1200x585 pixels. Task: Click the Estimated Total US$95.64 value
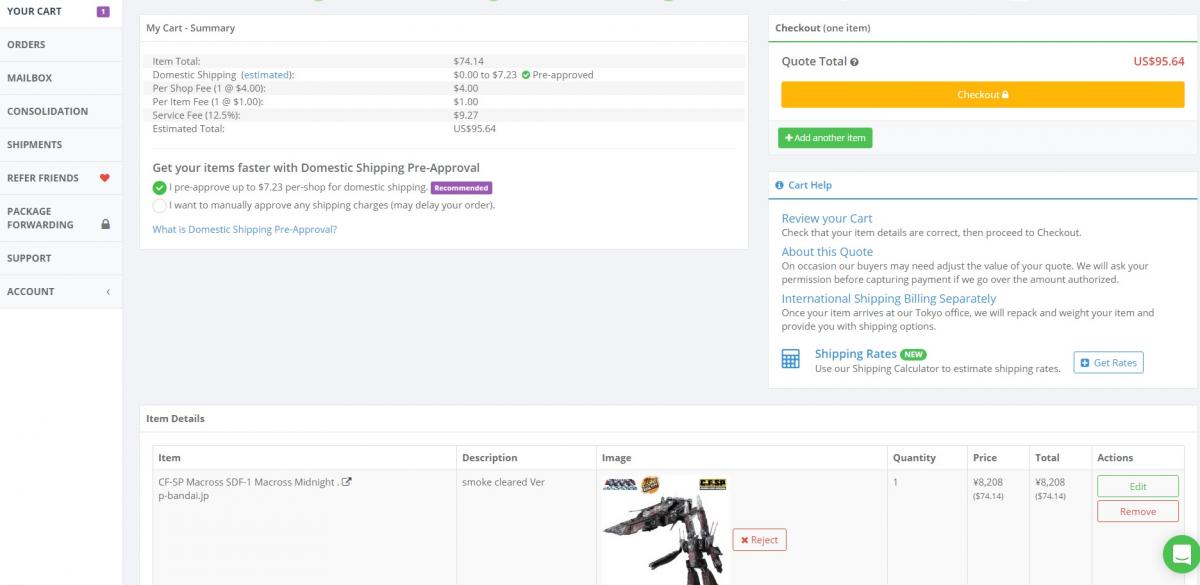click(475, 129)
